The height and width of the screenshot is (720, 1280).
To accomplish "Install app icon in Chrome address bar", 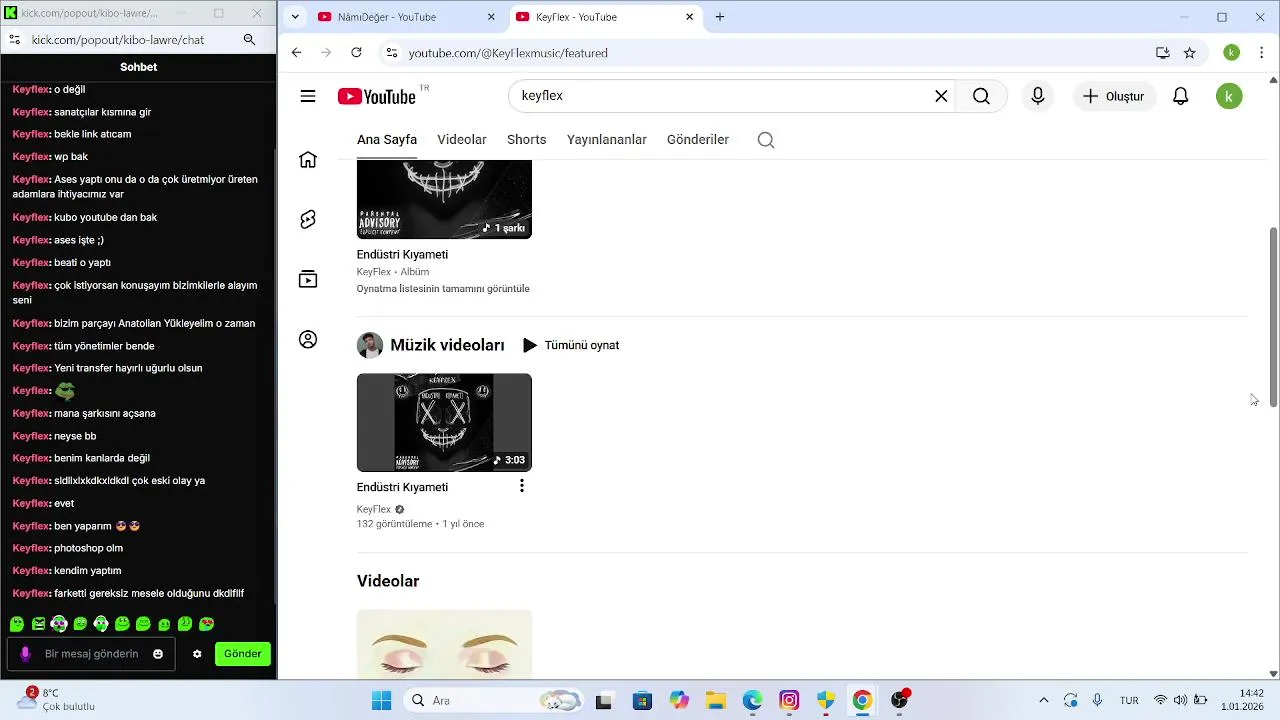I will 1162,53.
